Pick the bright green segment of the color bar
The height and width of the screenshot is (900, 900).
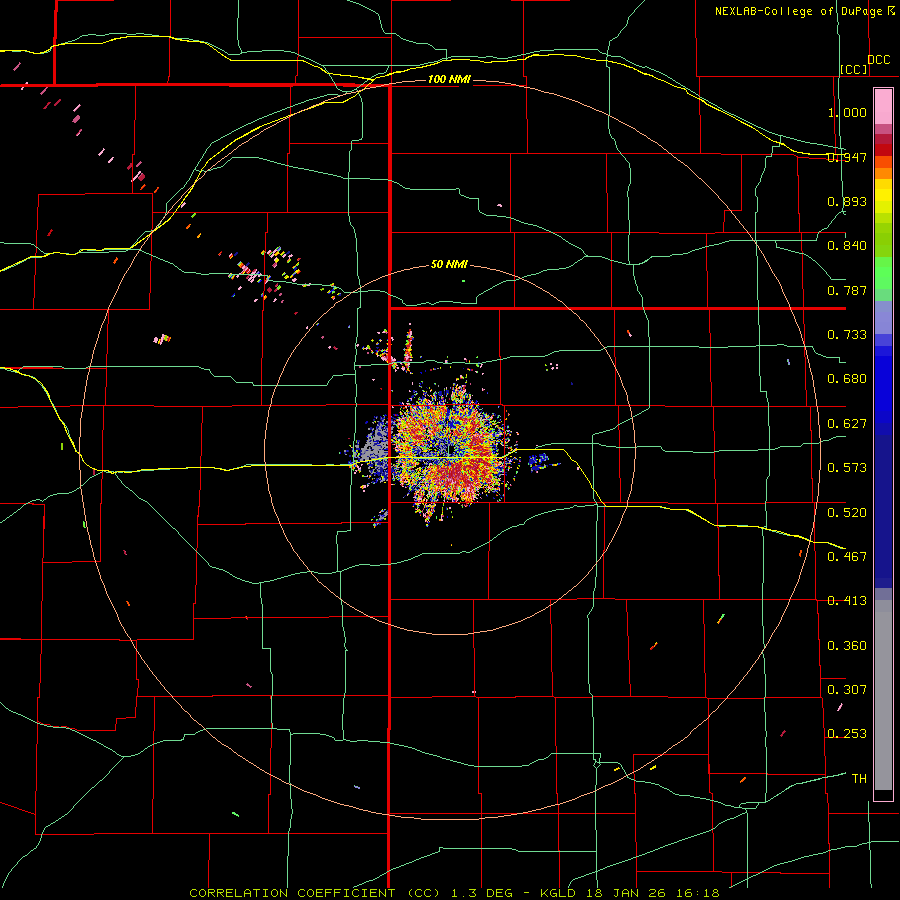(x=883, y=273)
